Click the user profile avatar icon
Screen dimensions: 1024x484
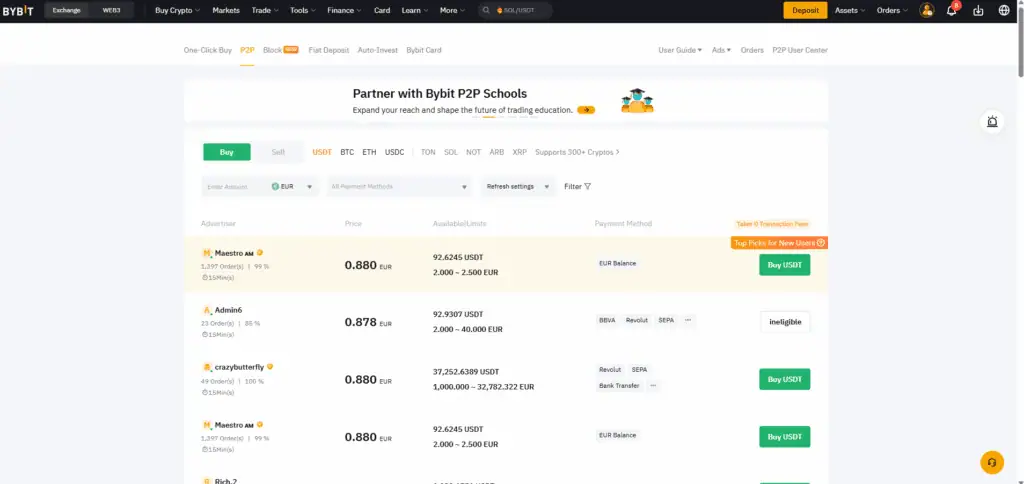point(926,10)
